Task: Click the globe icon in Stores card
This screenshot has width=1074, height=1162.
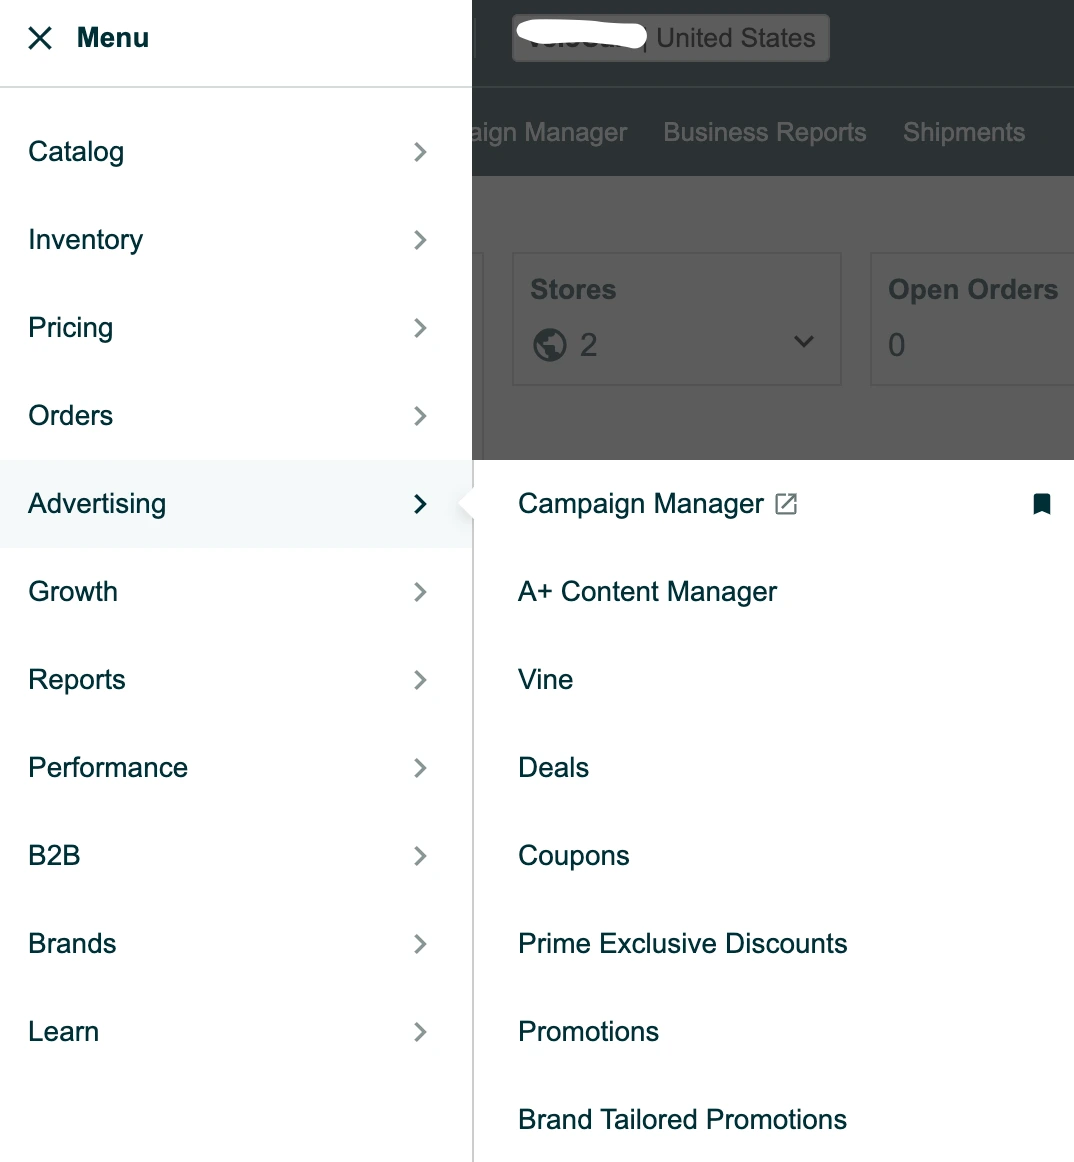Action: [x=550, y=345]
